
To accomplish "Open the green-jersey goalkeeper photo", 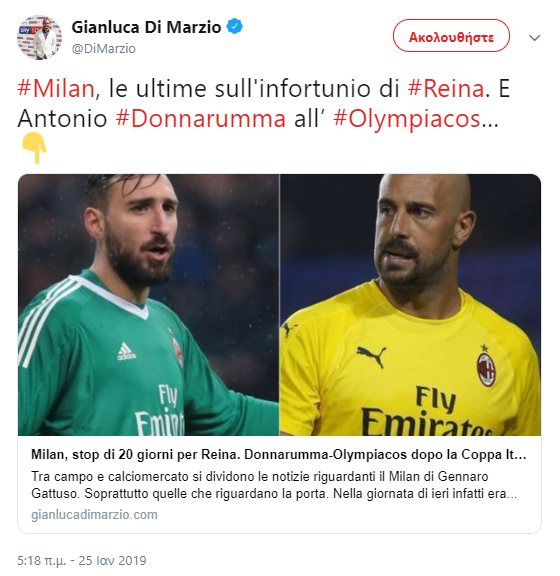I will [148, 305].
